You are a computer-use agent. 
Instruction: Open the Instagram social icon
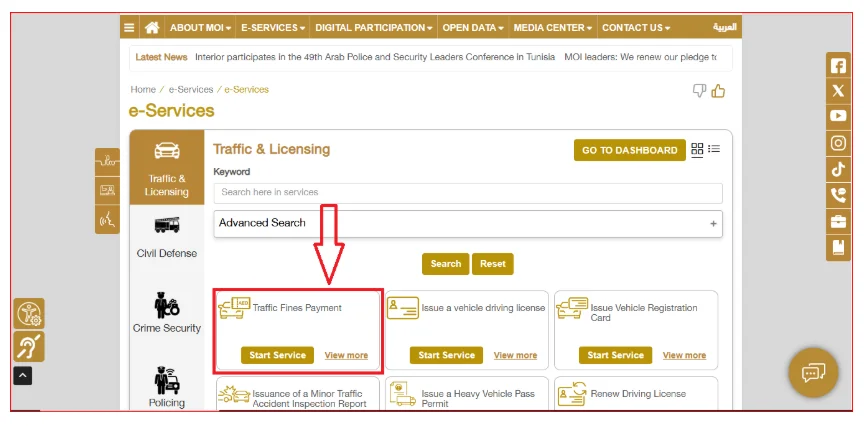[838, 143]
